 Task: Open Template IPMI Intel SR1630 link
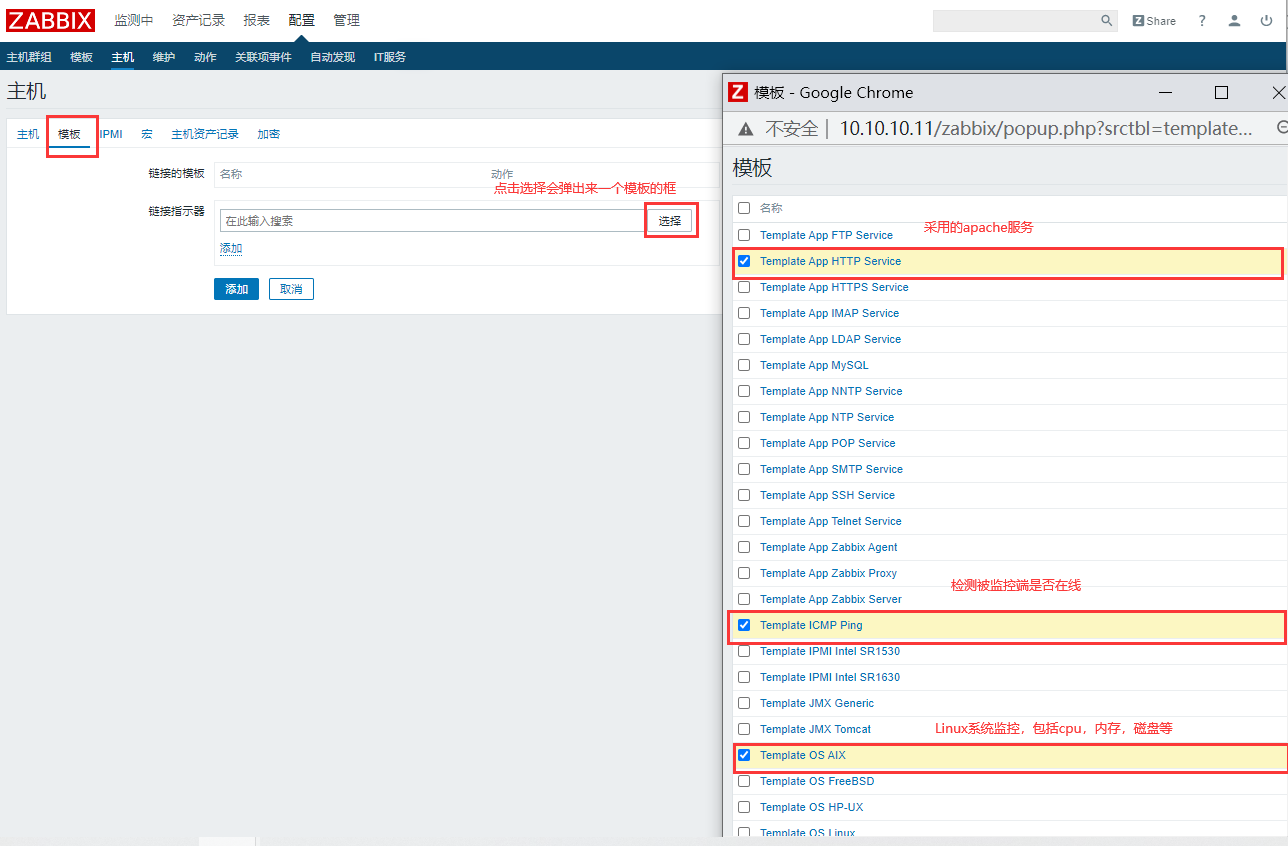[x=830, y=677]
